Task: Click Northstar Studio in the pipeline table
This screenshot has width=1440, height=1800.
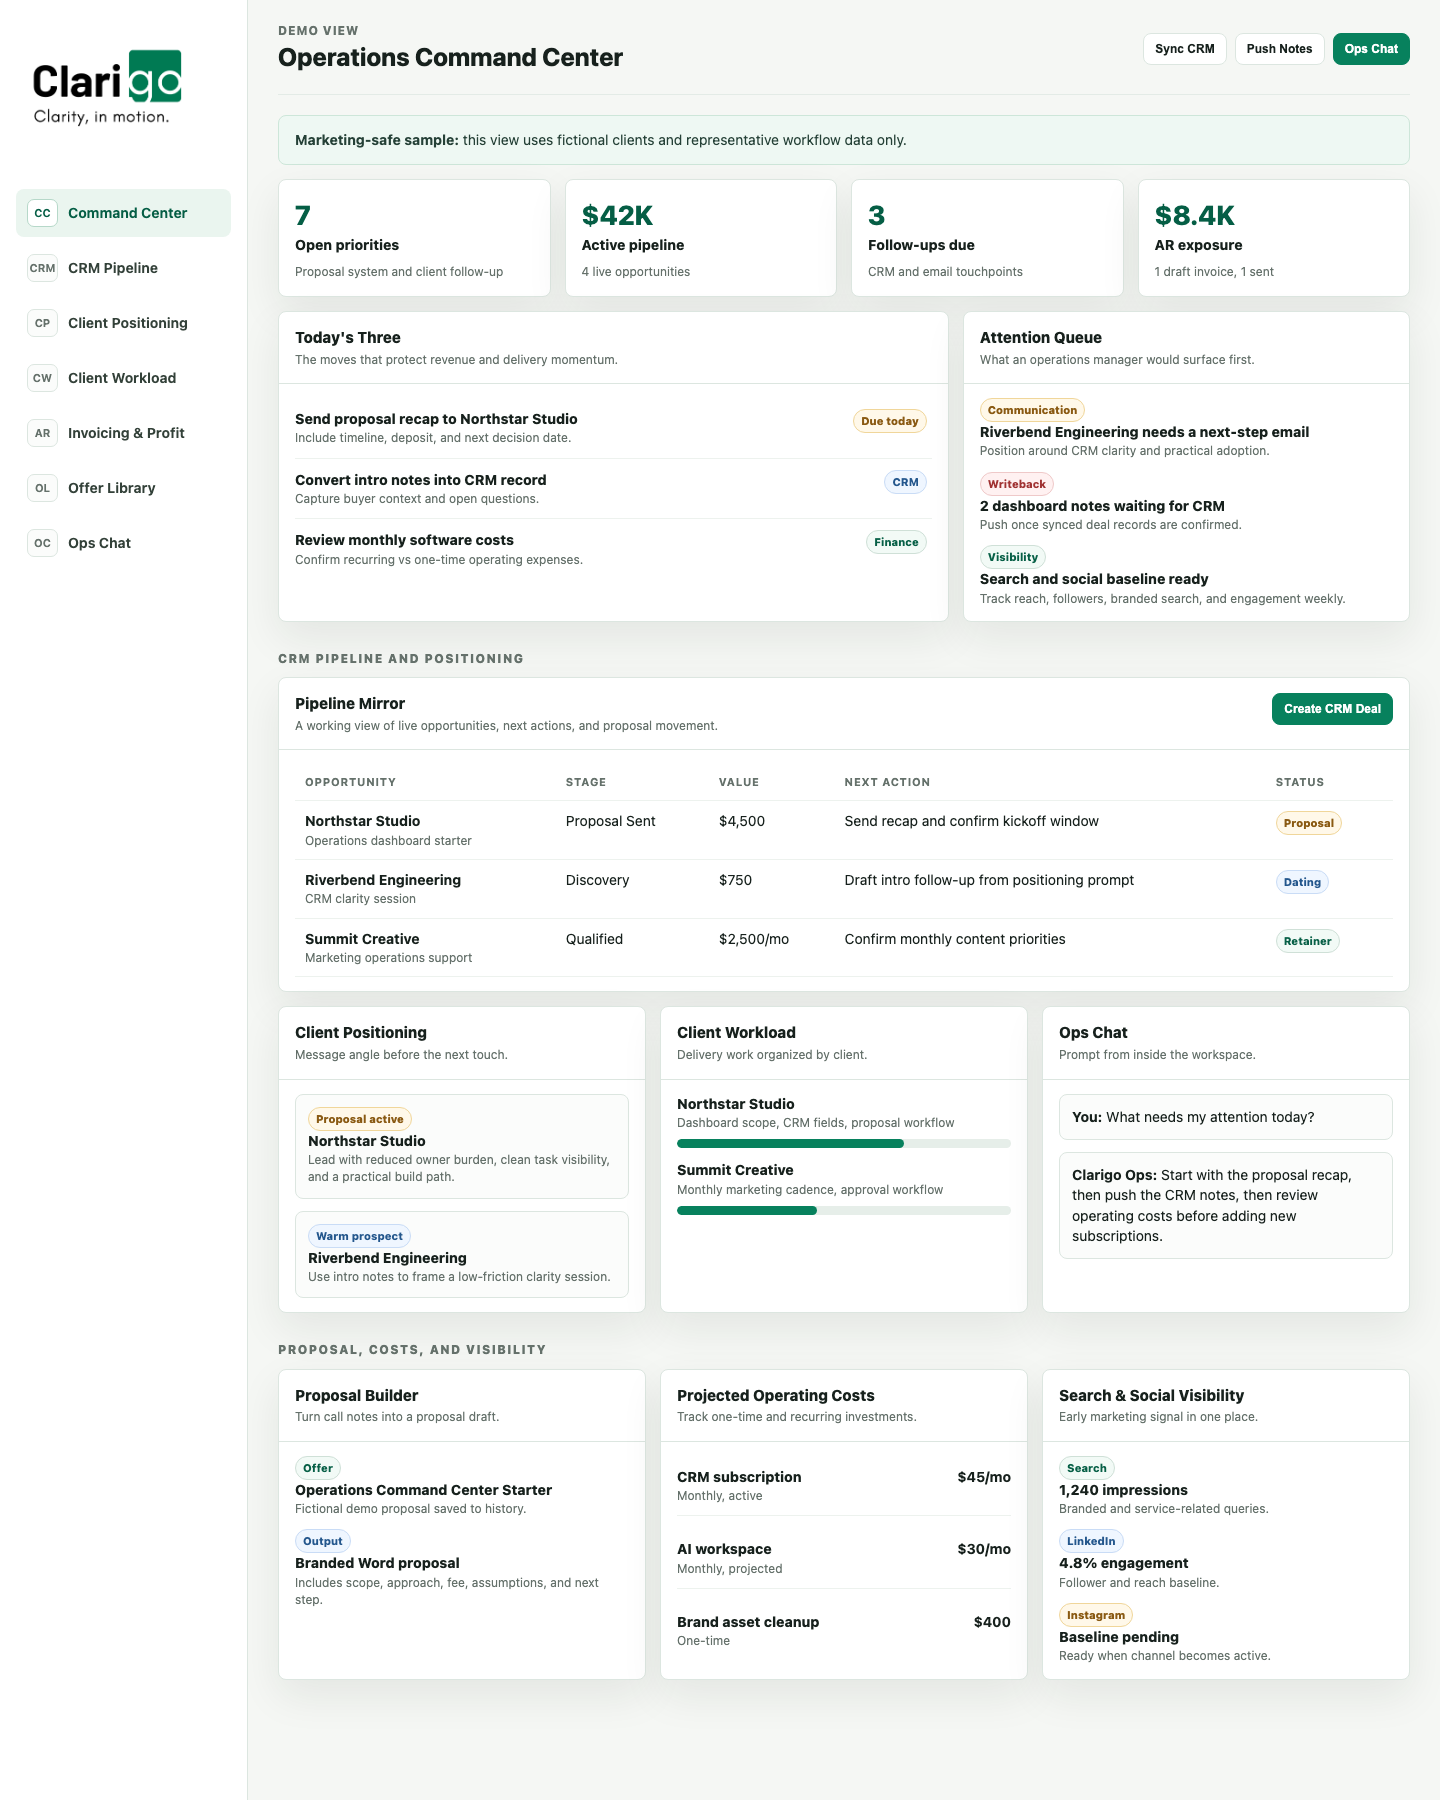Action: click(x=362, y=821)
